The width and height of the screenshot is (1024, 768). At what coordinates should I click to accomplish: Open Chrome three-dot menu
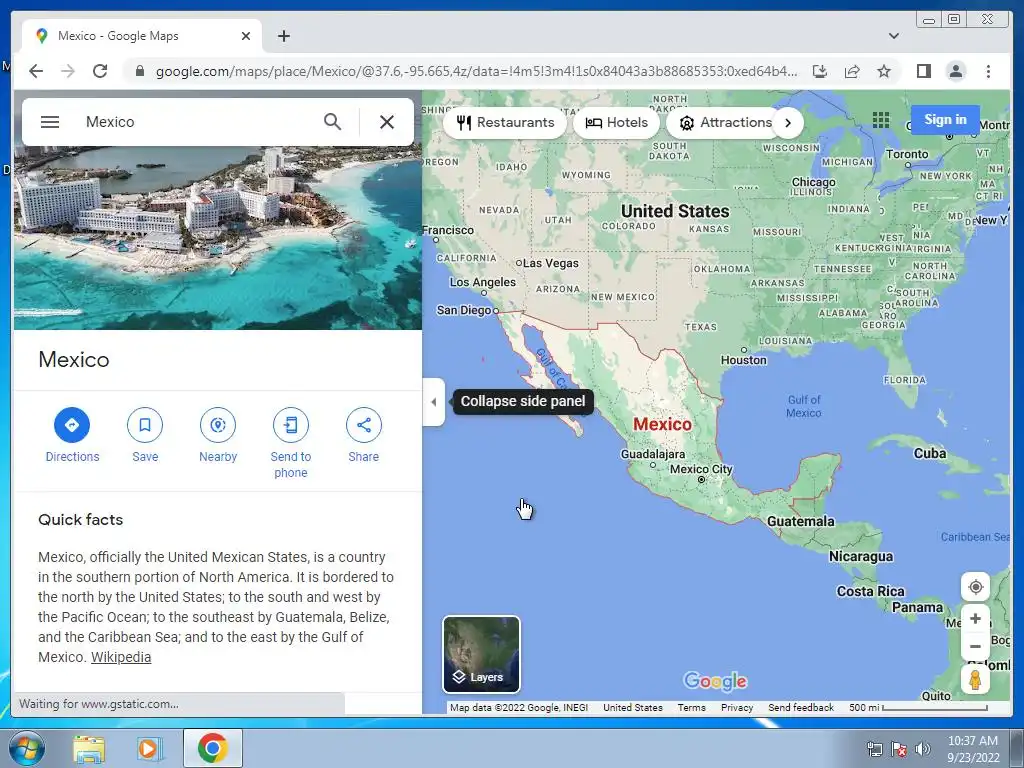pyautogui.click(x=988, y=71)
